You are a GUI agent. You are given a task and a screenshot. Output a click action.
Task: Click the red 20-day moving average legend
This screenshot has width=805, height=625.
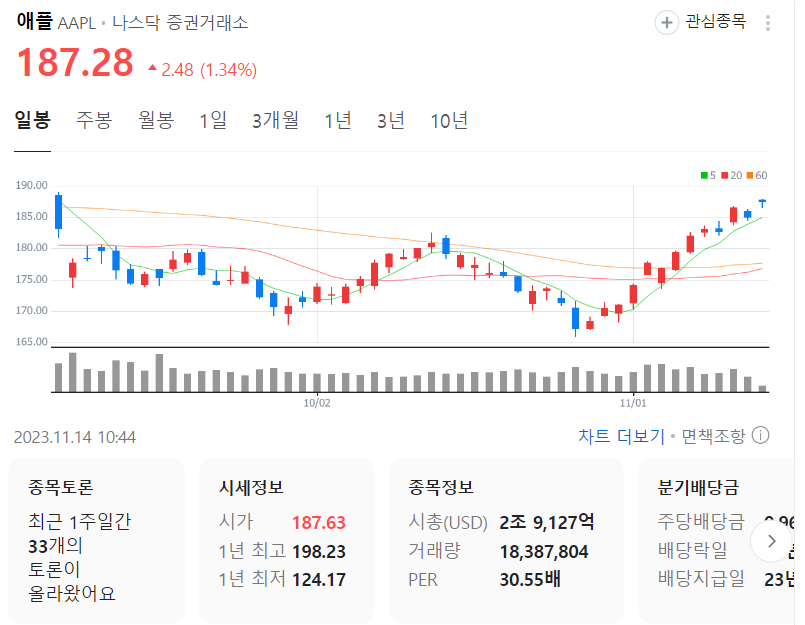click(x=732, y=176)
